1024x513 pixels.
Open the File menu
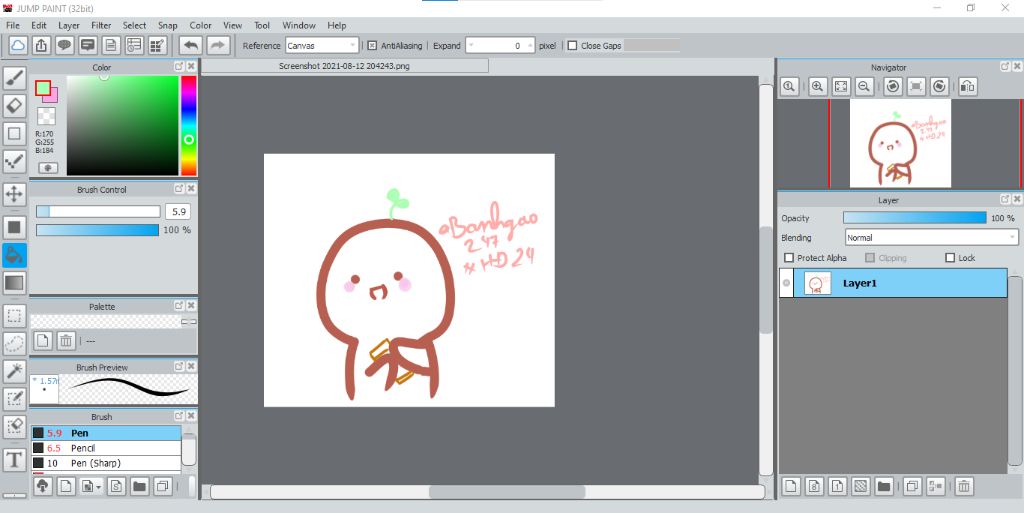coord(12,25)
